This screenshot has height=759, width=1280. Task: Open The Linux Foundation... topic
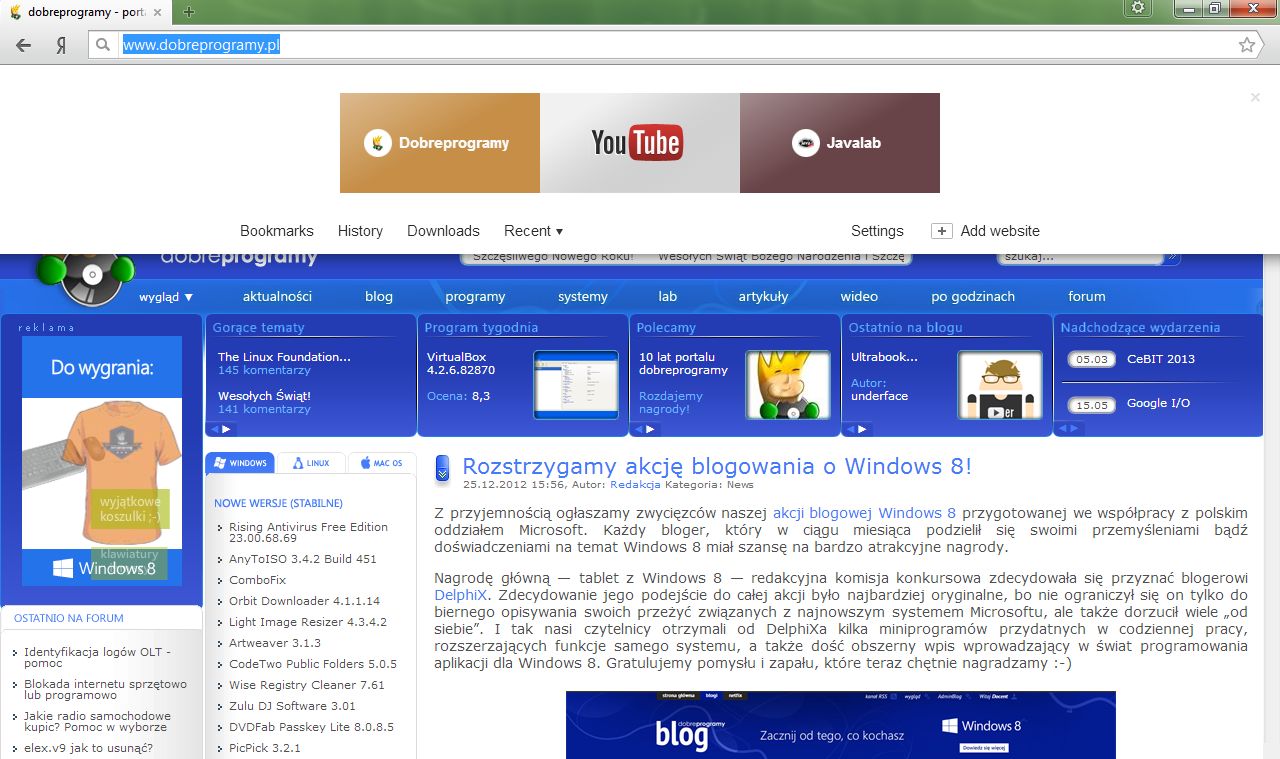tap(284, 357)
